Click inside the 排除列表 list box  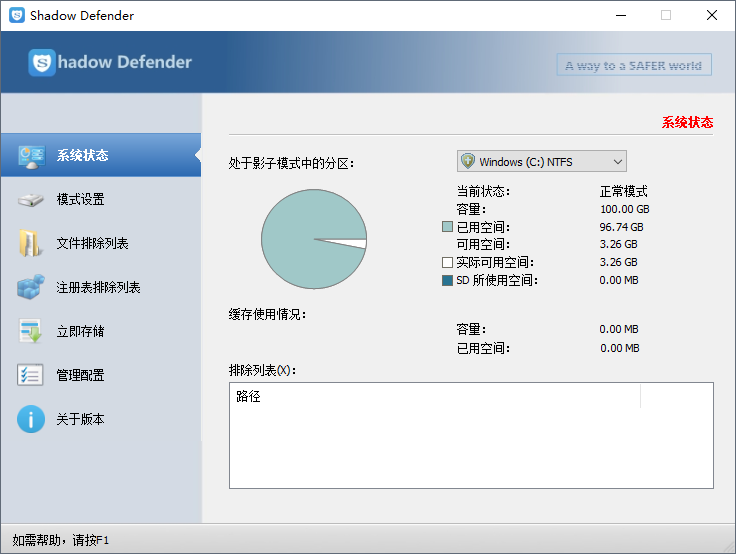point(471,435)
